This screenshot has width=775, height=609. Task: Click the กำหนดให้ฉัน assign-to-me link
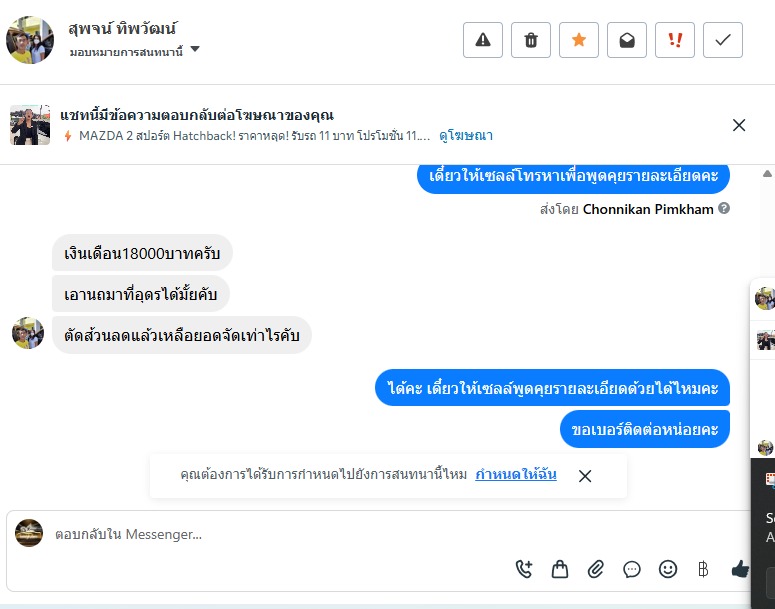[x=516, y=474]
